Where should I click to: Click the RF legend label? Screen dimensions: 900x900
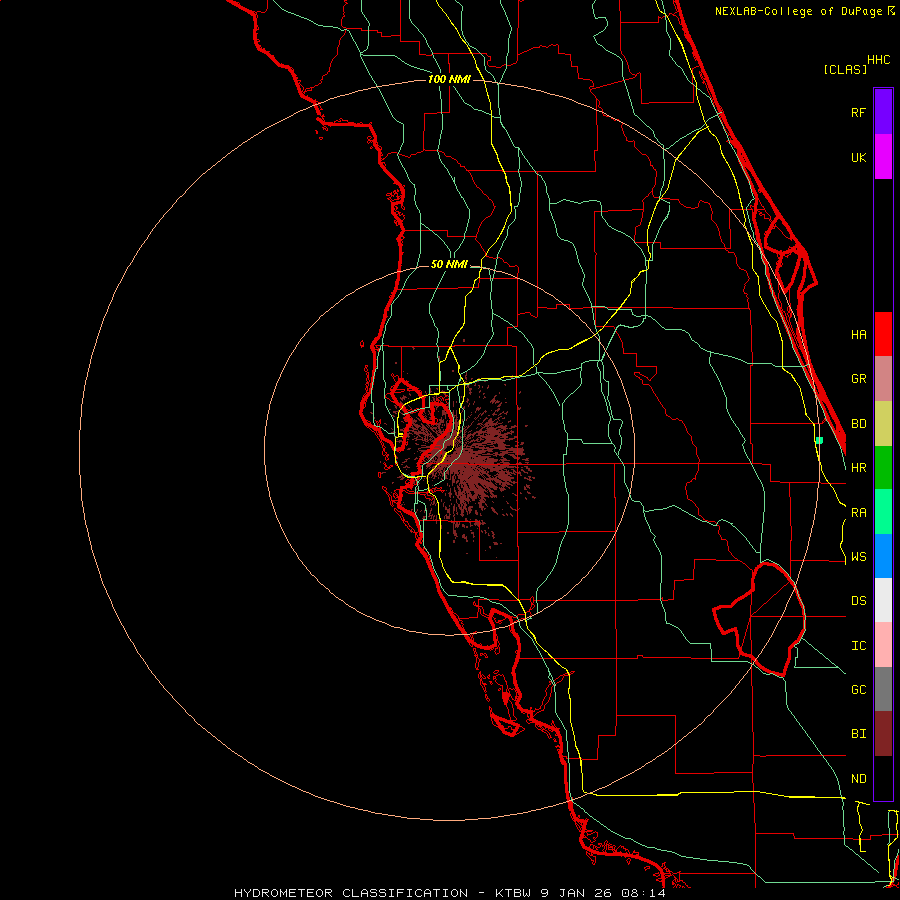[x=858, y=112]
